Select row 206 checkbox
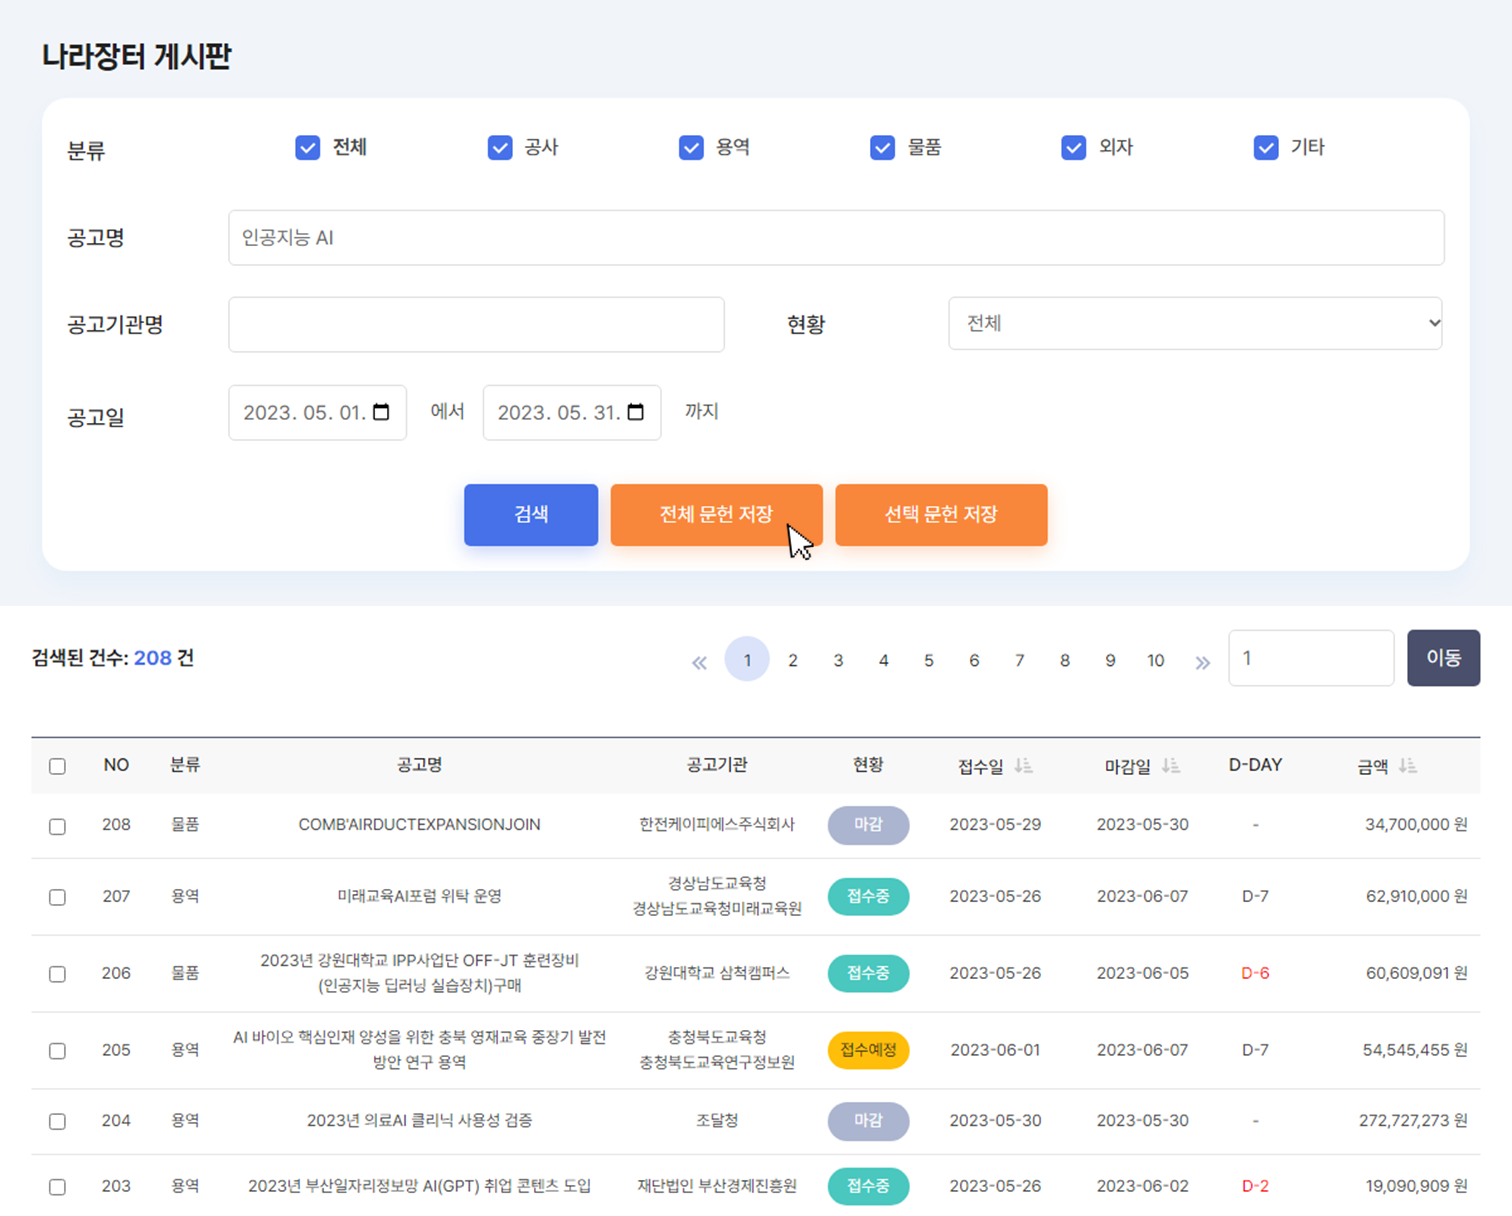The image size is (1512, 1216). (58, 974)
